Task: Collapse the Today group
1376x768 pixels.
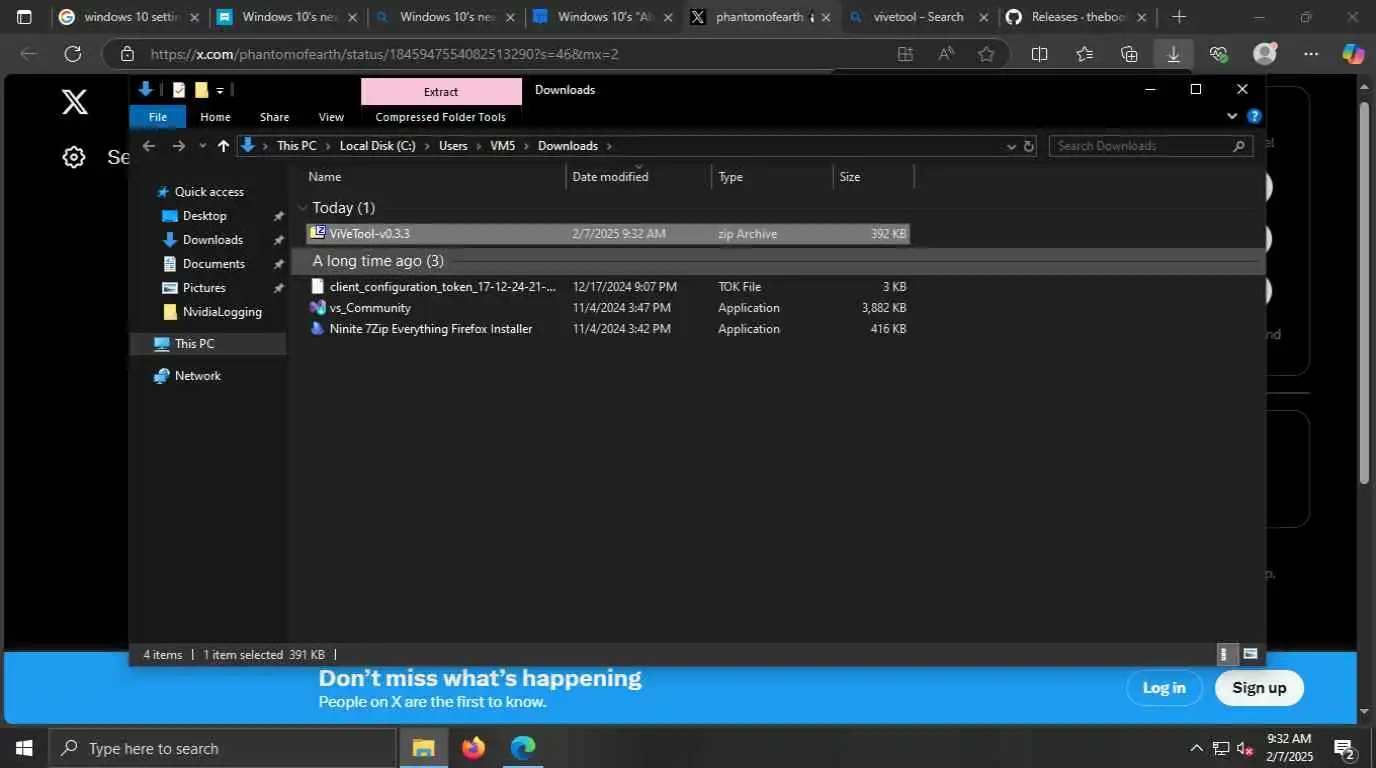Action: point(303,208)
